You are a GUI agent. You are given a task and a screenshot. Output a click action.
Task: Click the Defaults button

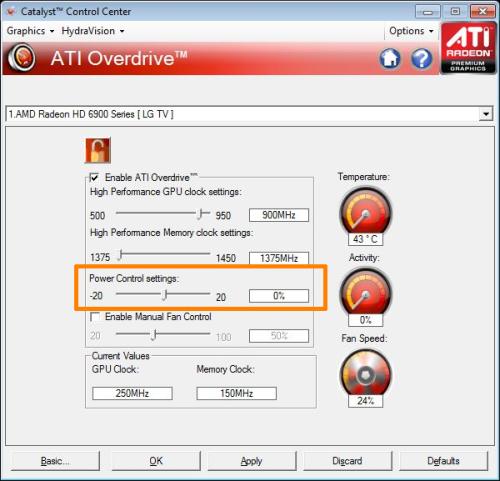(443, 461)
